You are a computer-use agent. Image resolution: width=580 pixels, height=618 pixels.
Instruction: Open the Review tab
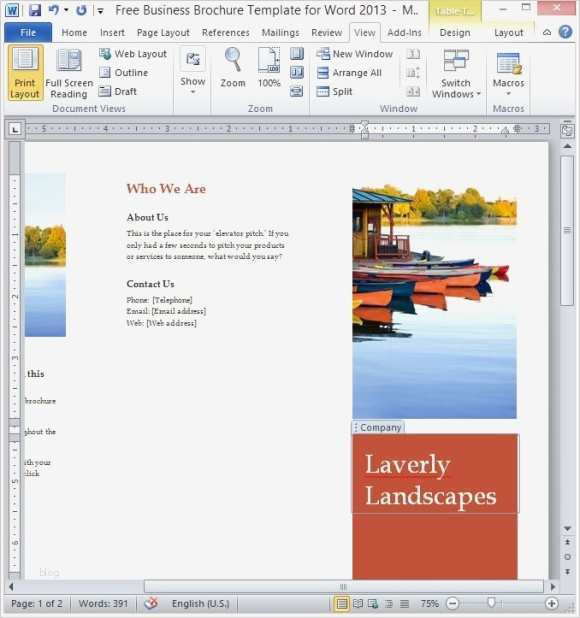tap(326, 33)
